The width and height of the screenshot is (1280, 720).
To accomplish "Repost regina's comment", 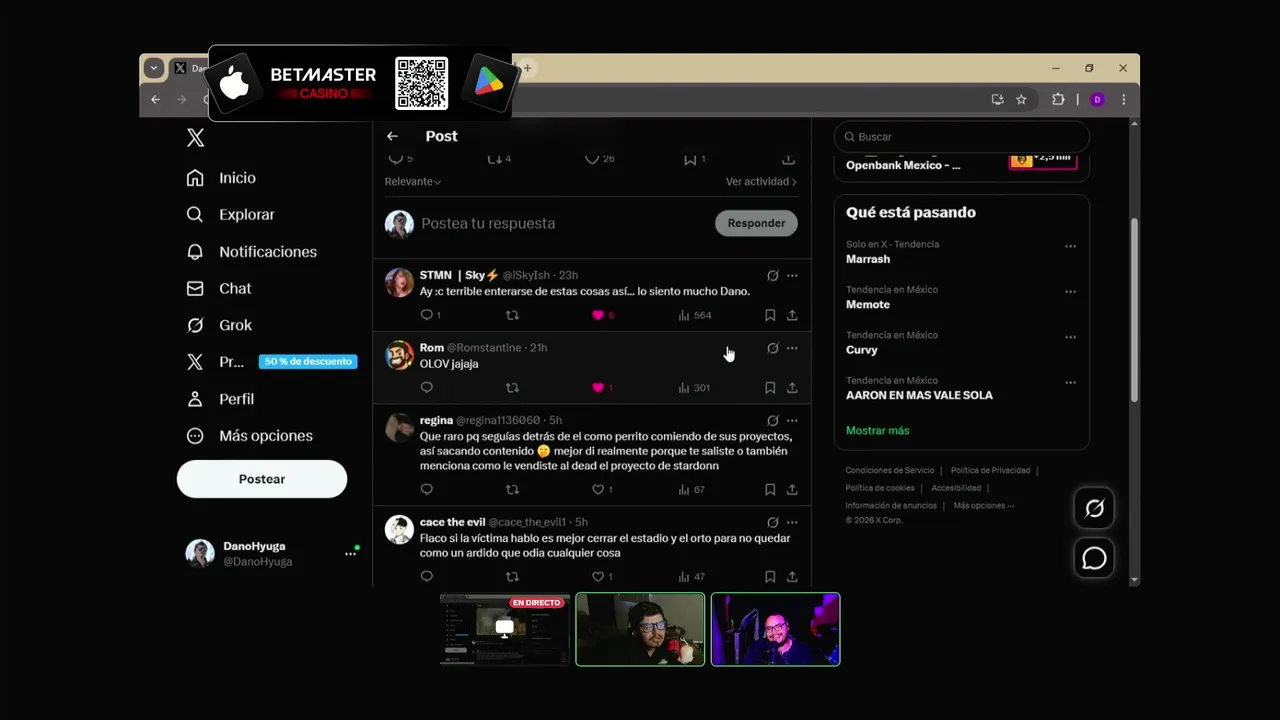I will [512, 489].
